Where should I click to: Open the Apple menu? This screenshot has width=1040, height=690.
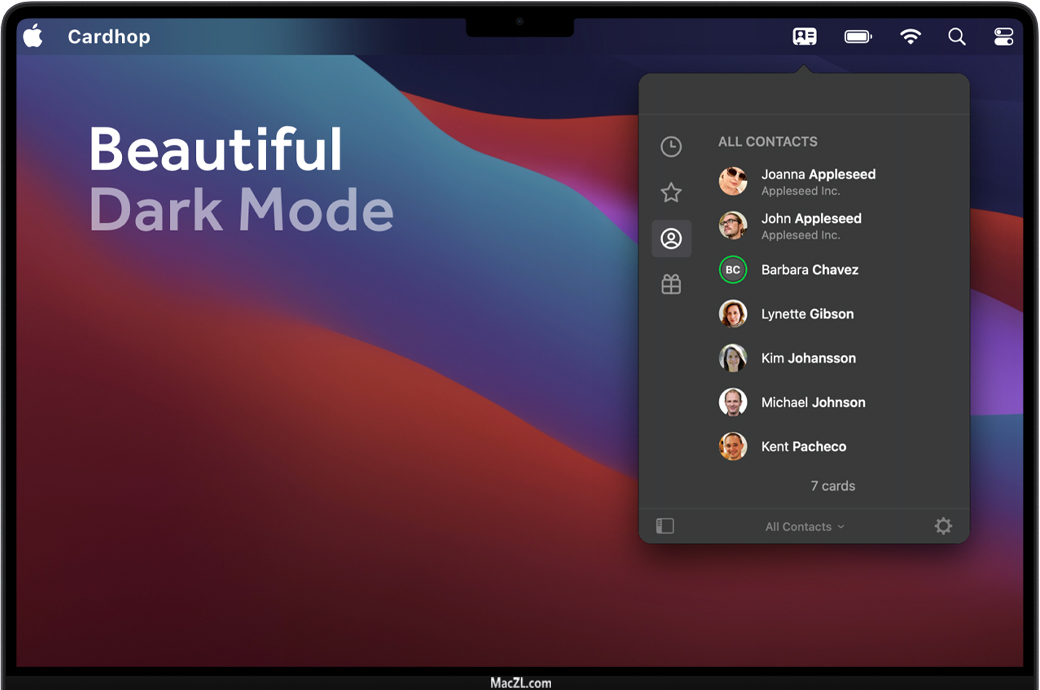pos(33,37)
